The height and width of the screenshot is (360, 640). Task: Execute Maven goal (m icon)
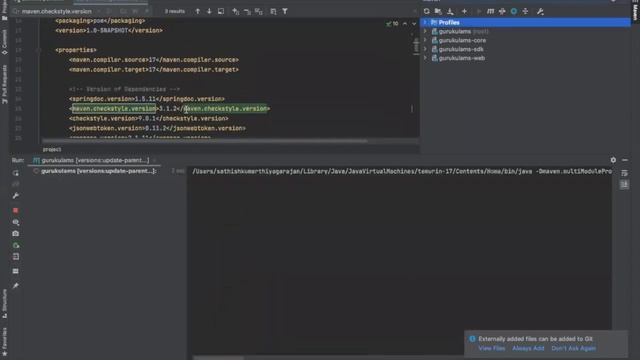(490, 11)
